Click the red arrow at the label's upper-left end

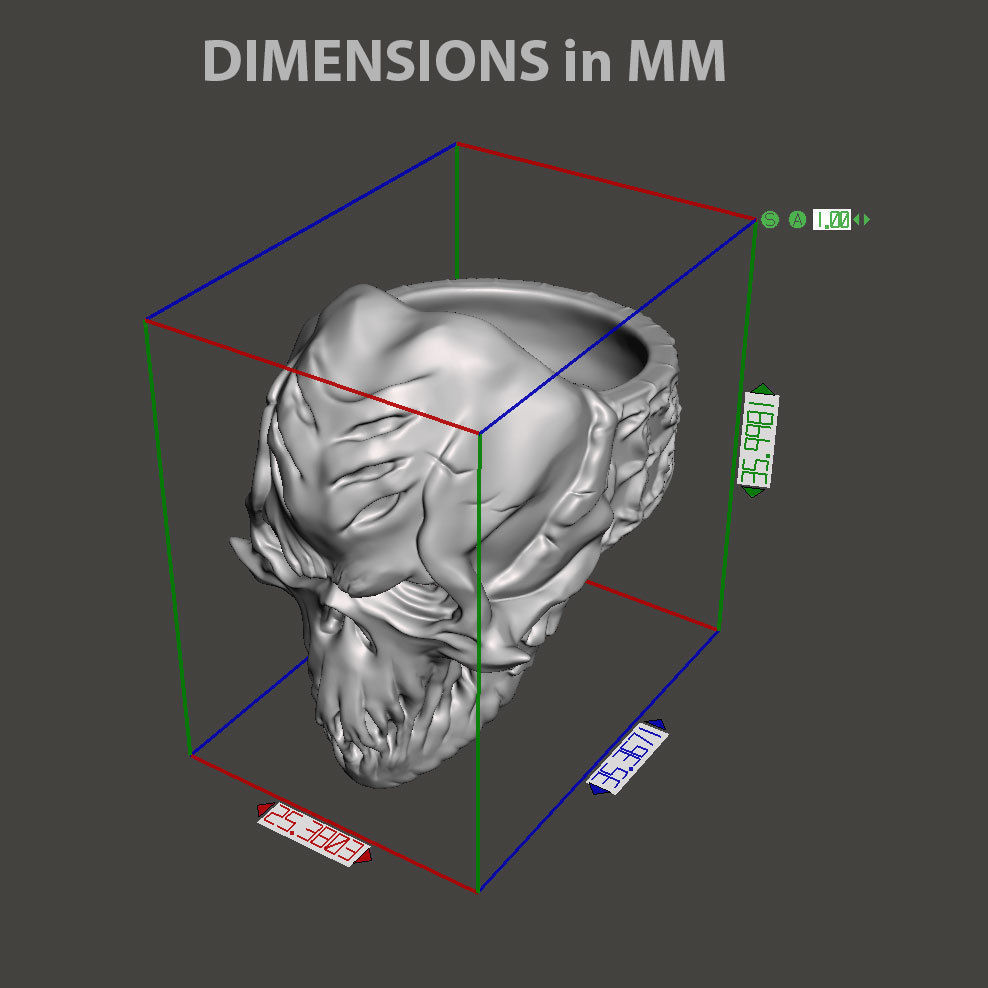(x=264, y=809)
